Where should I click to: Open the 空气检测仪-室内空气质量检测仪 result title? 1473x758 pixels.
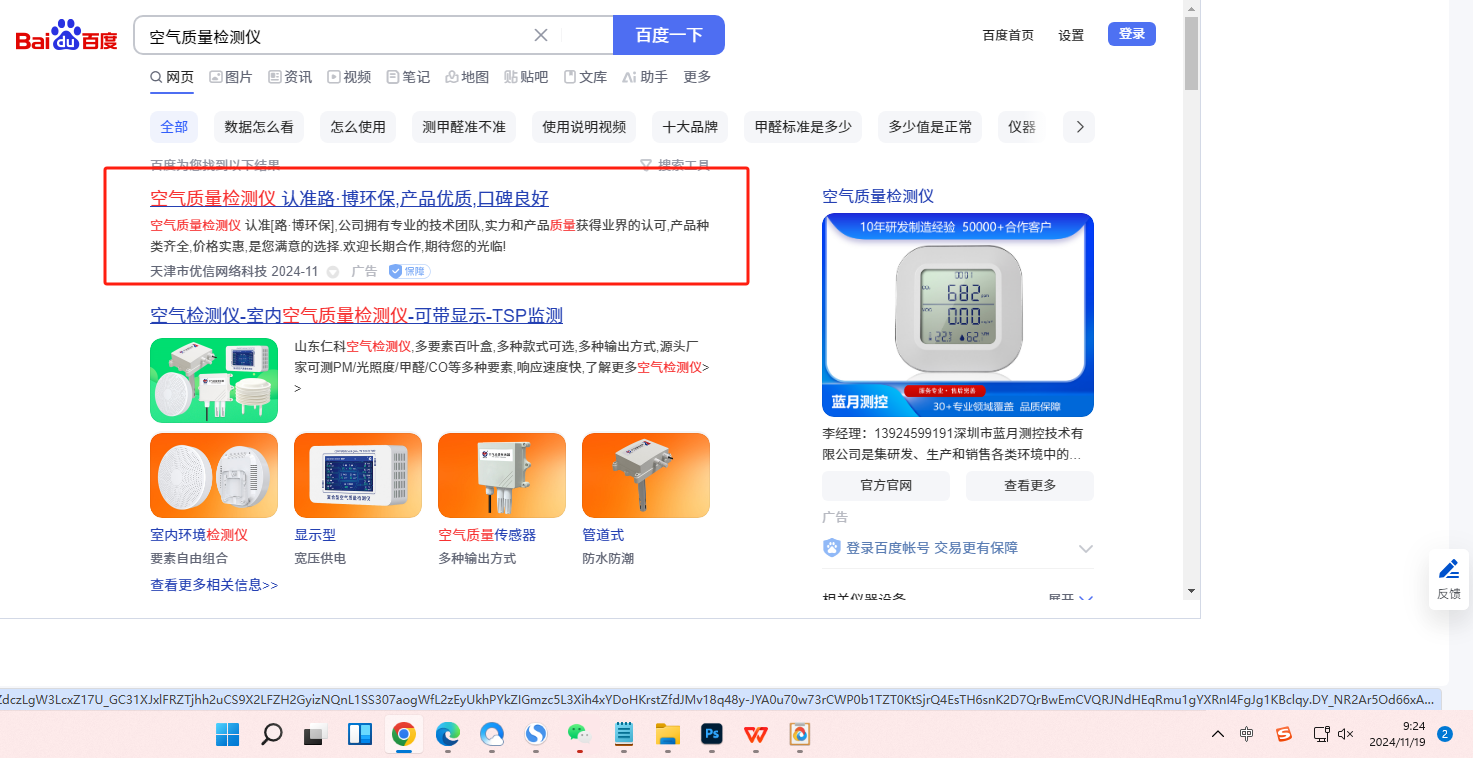pos(356,316)
